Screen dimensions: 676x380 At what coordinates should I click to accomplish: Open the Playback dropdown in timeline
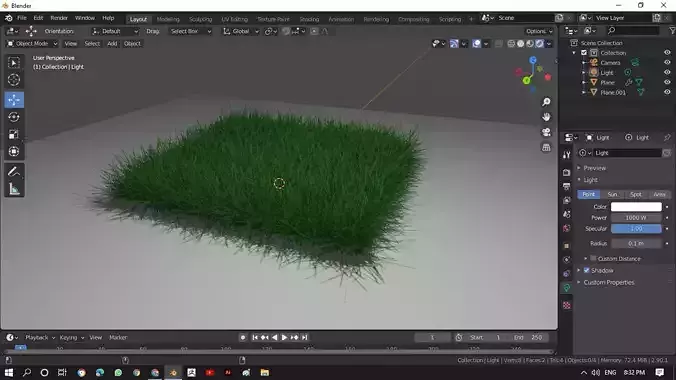[40, 337]
